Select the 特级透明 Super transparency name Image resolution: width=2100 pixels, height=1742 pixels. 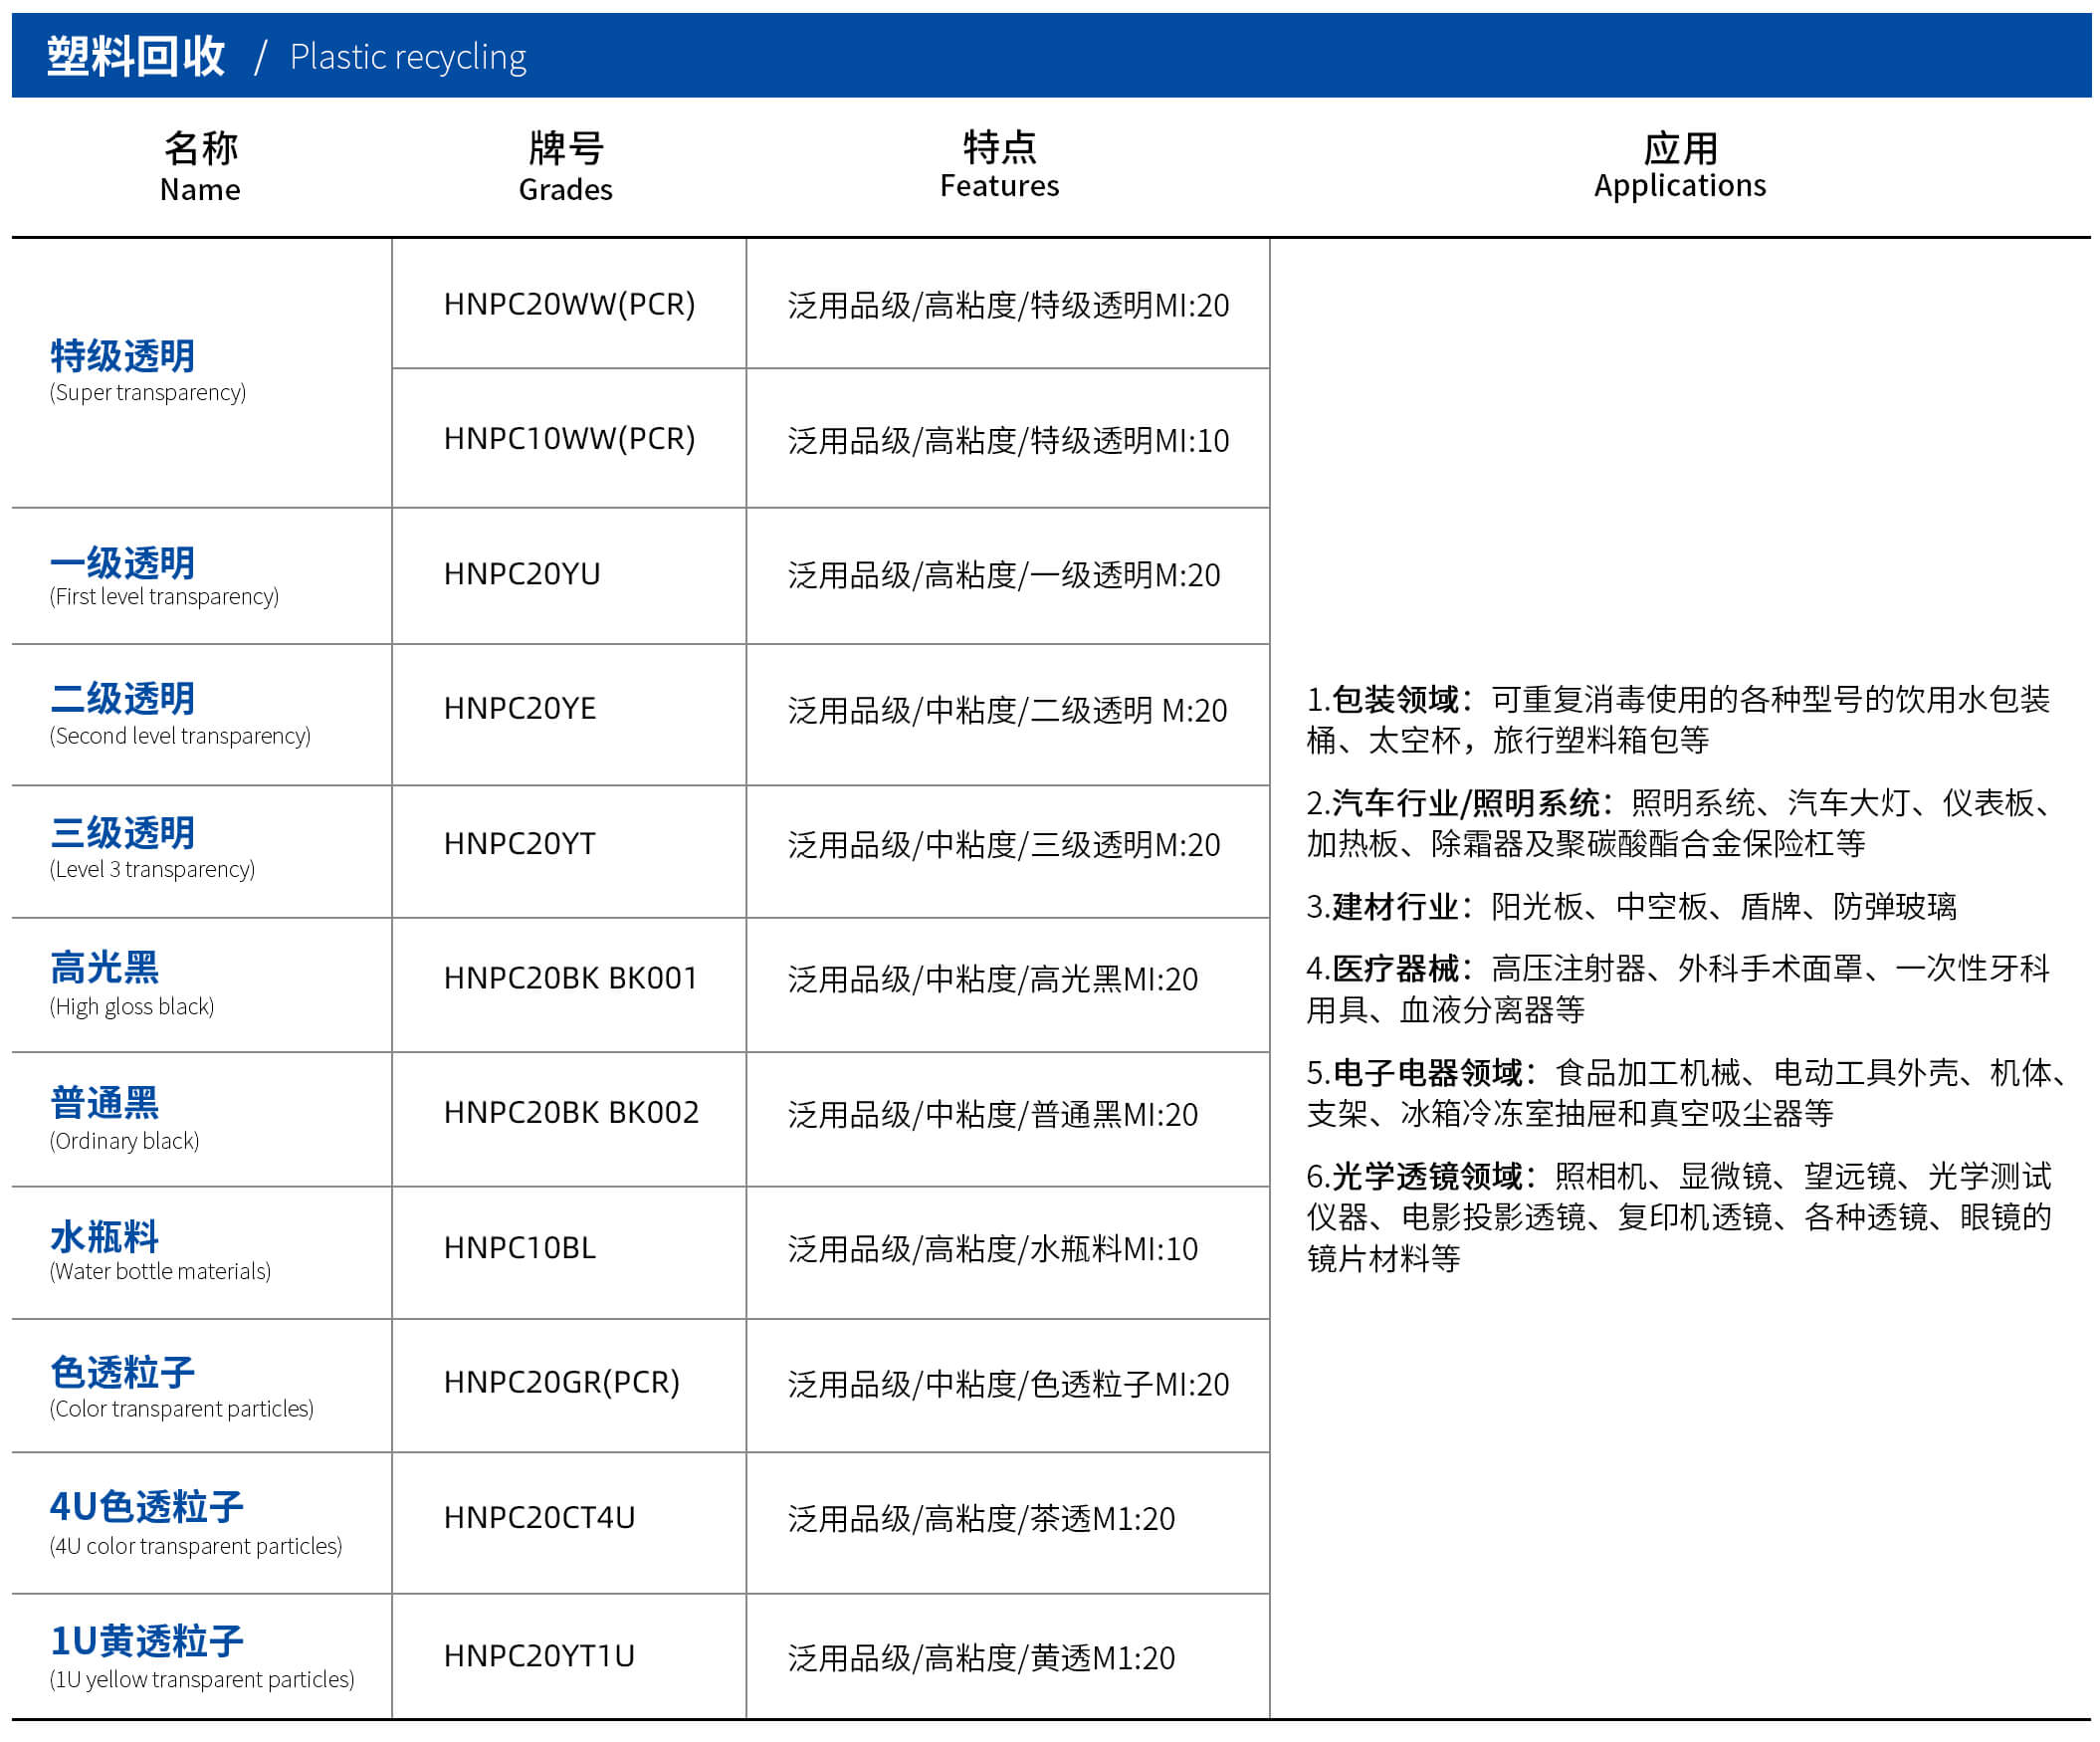(123, 357)
